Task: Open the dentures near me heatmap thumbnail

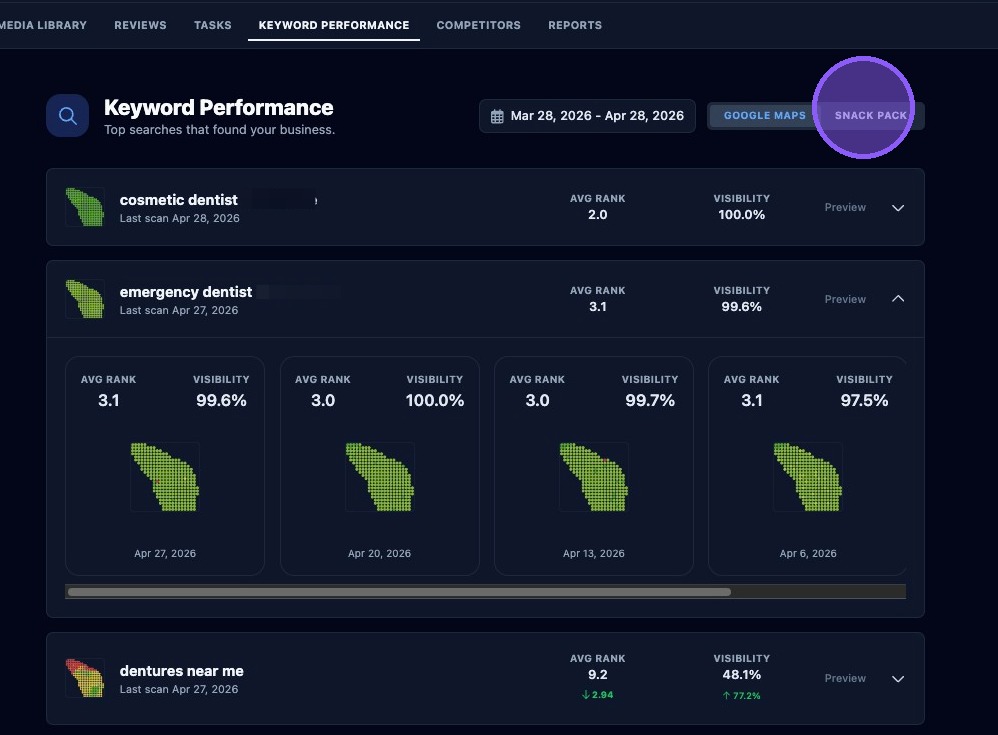Action: [85, 678]
